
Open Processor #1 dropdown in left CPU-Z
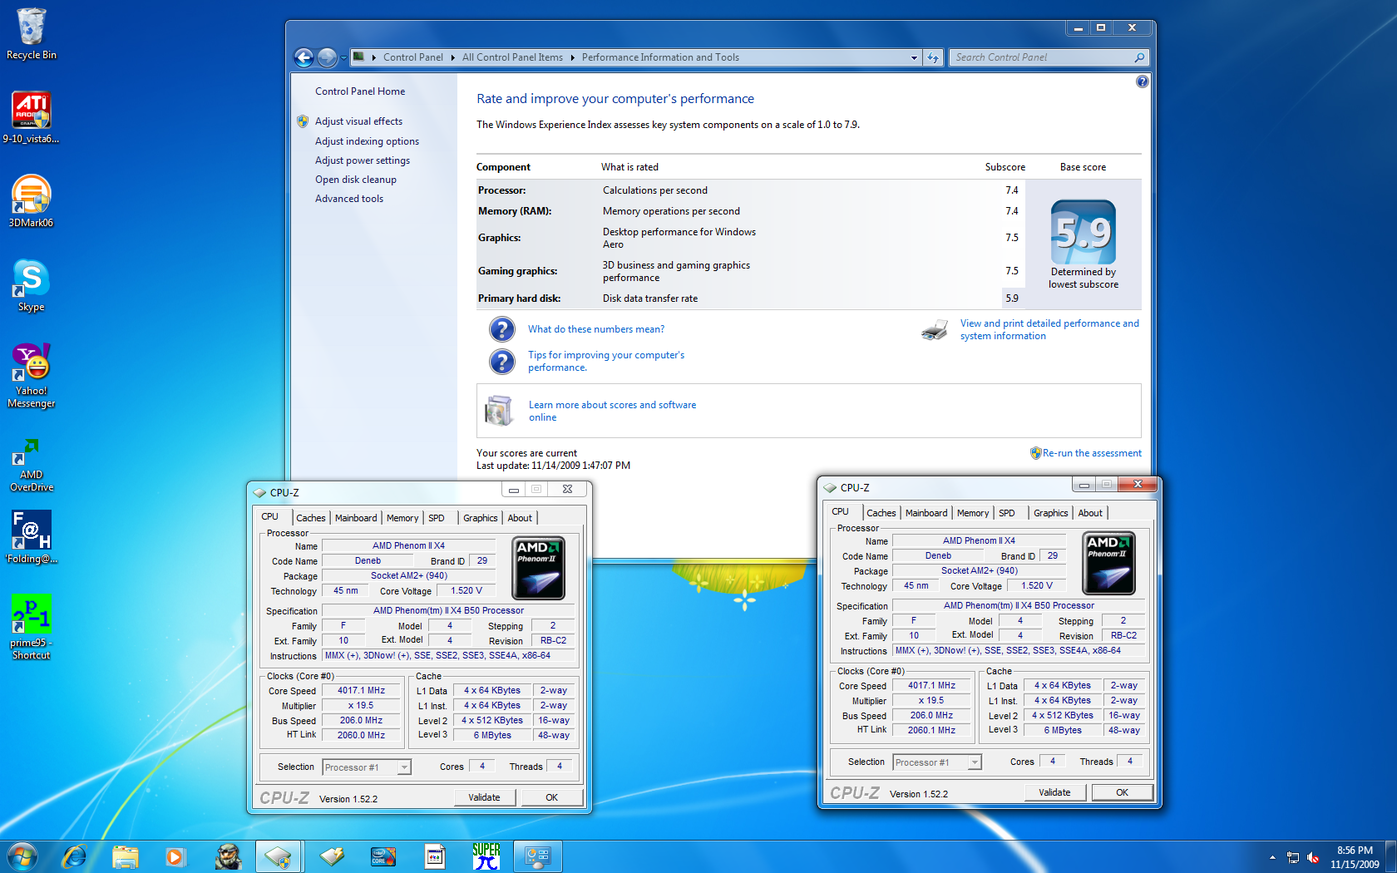pos(404,768)
